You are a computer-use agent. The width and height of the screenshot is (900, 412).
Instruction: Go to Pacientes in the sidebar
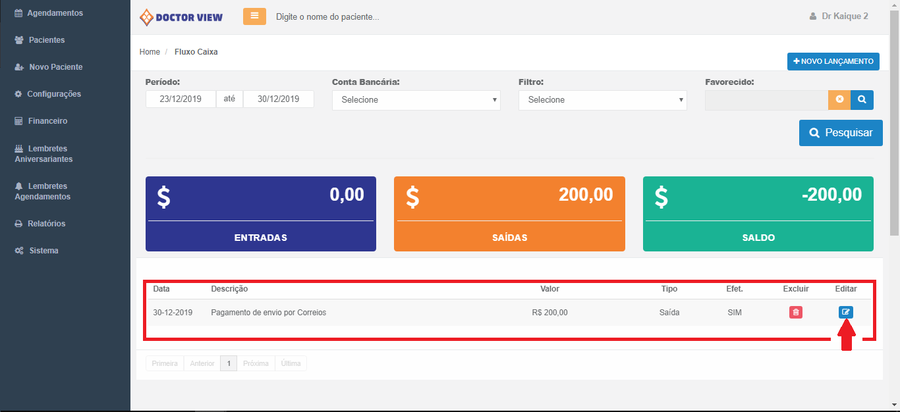coord(47,40)
